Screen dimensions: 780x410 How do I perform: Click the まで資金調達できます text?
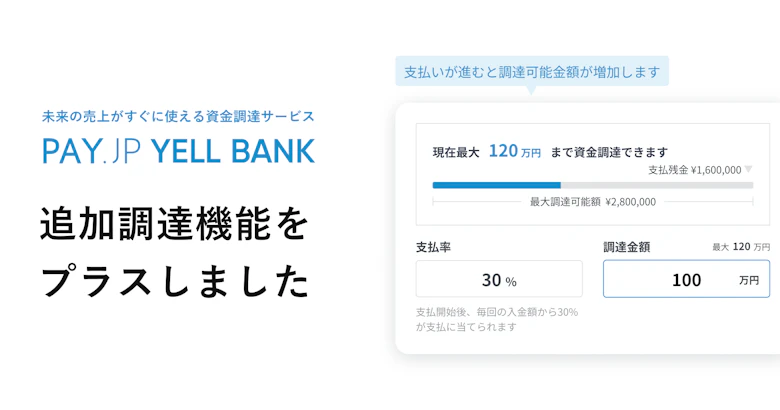[609, 152]
